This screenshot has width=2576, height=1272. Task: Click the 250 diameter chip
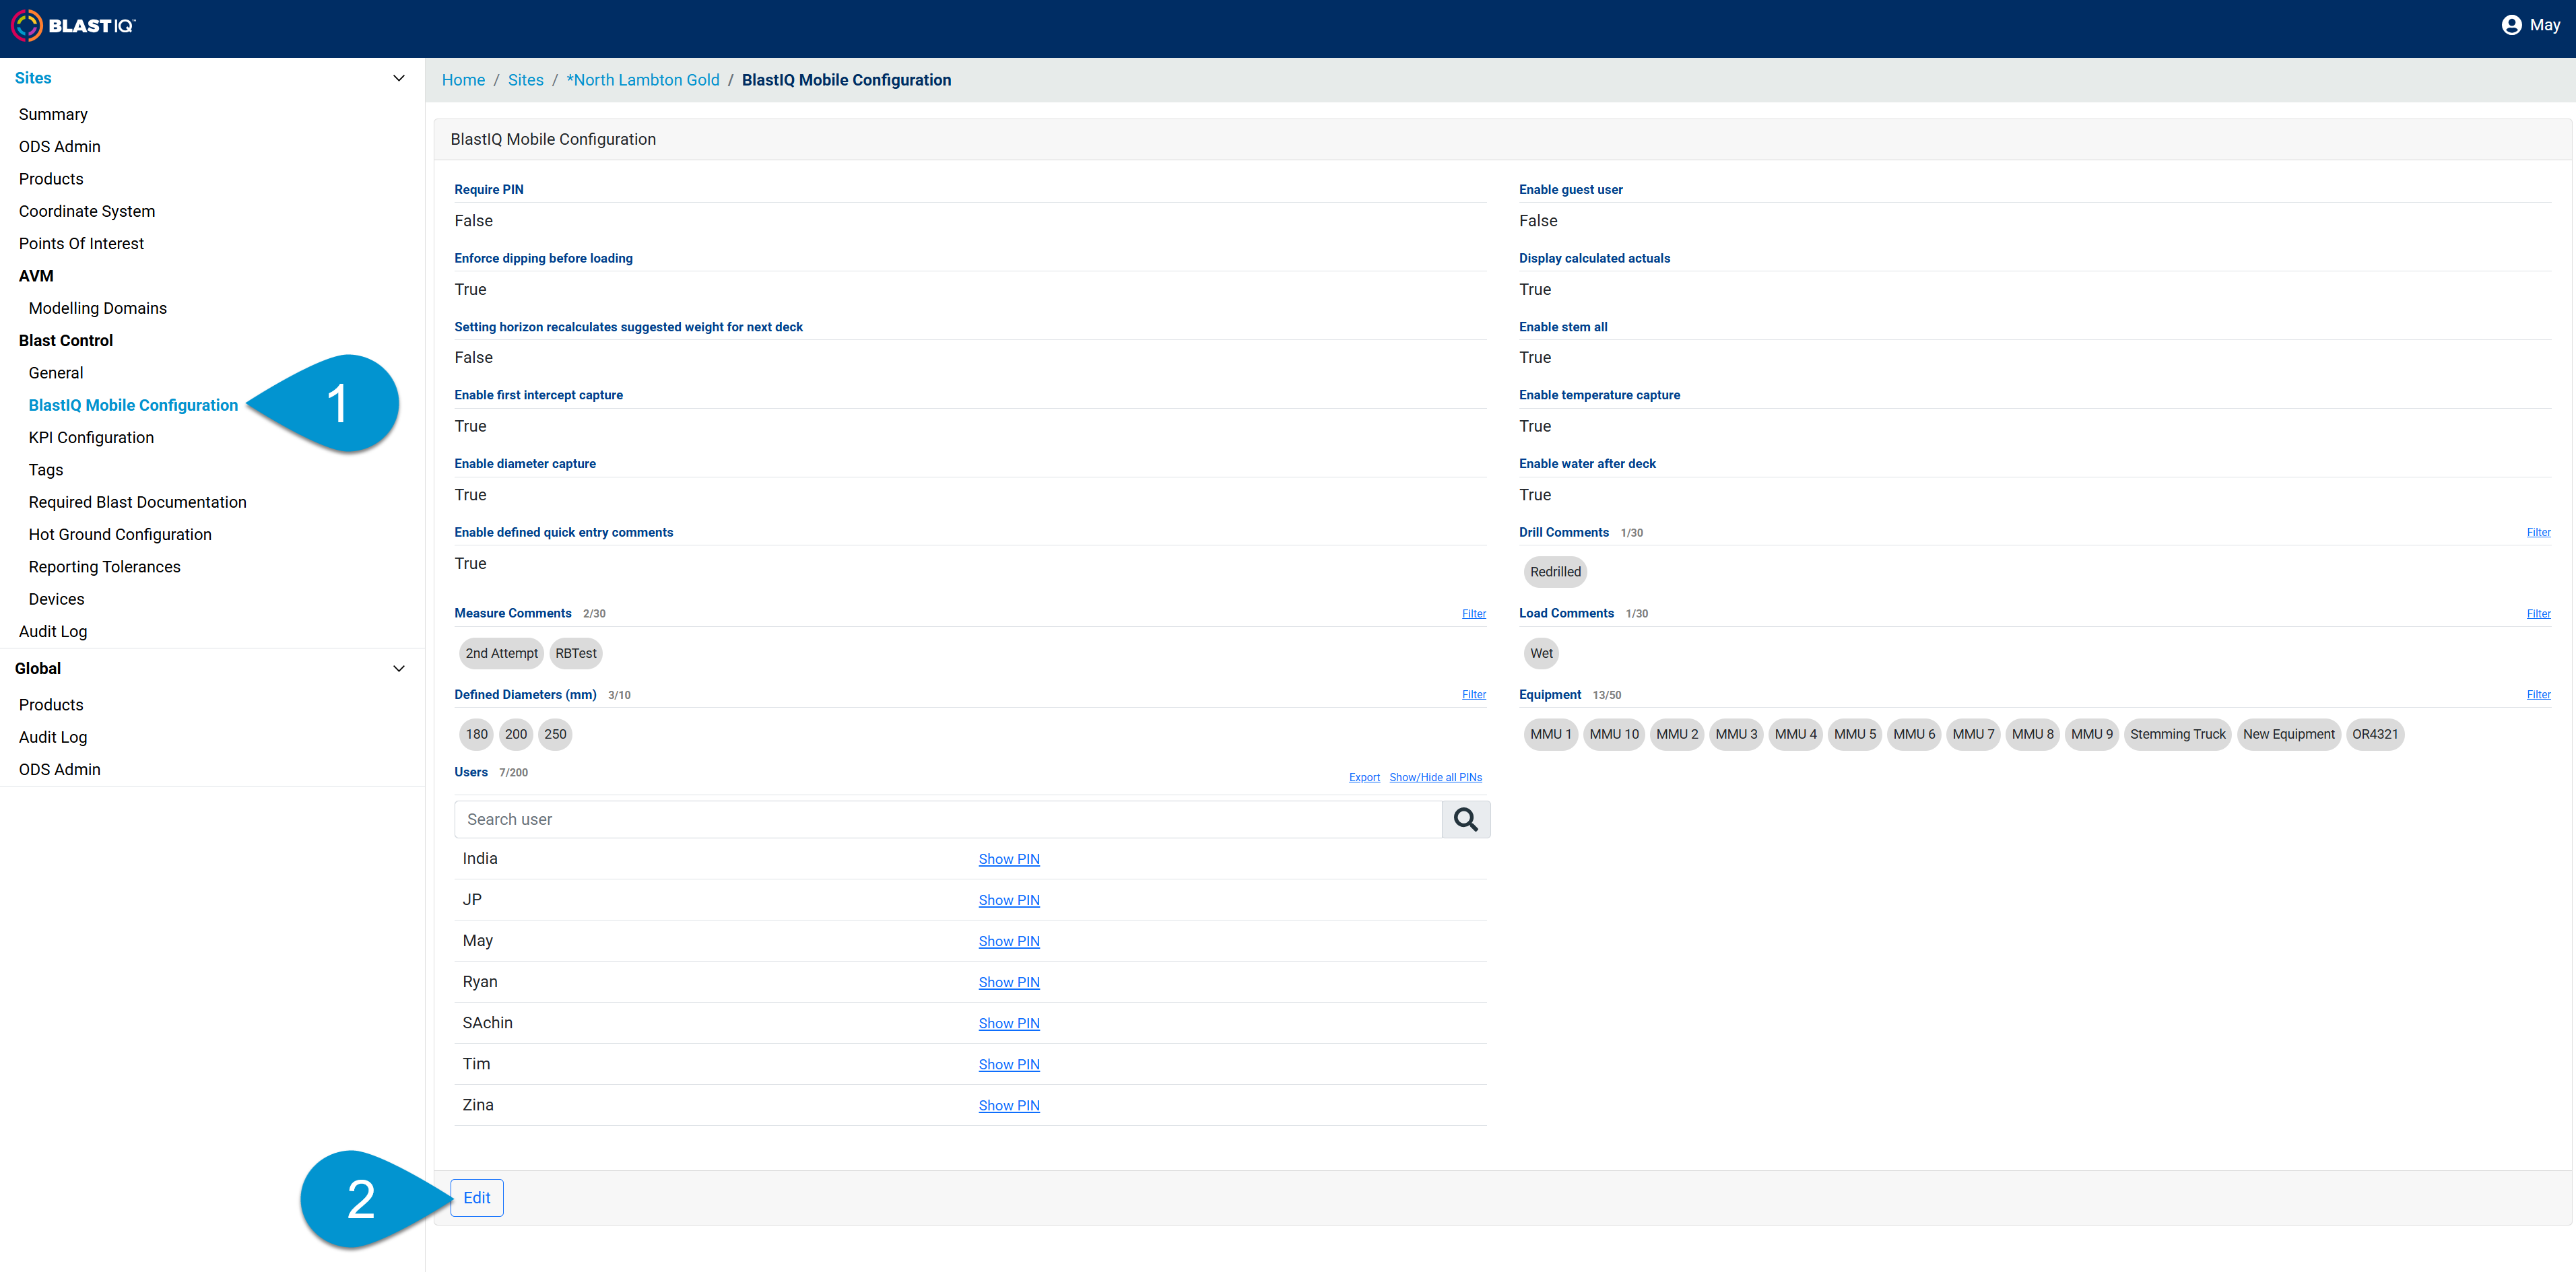[555, 734]
